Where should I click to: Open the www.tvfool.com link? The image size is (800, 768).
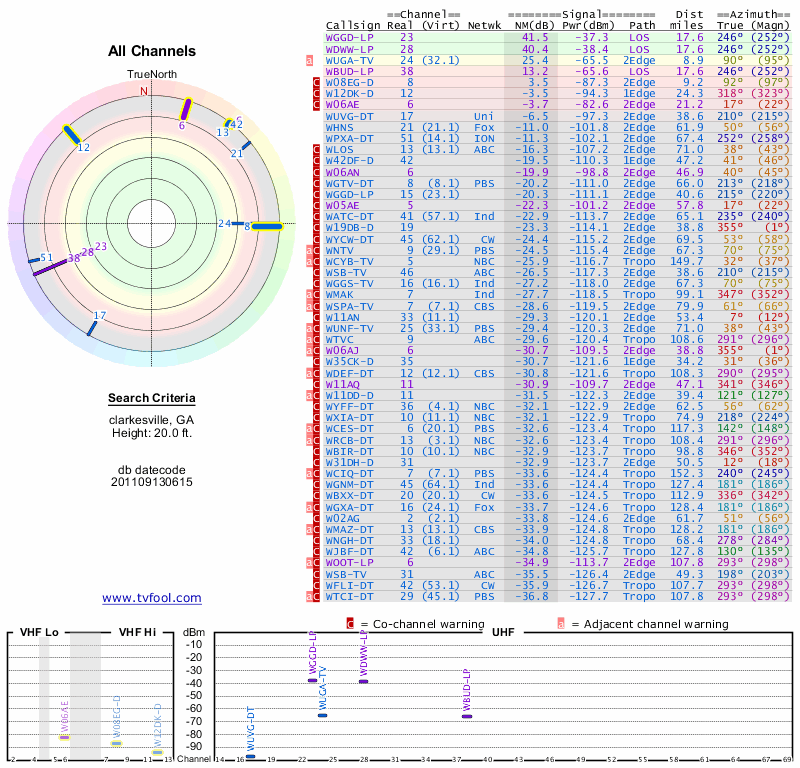152,598
